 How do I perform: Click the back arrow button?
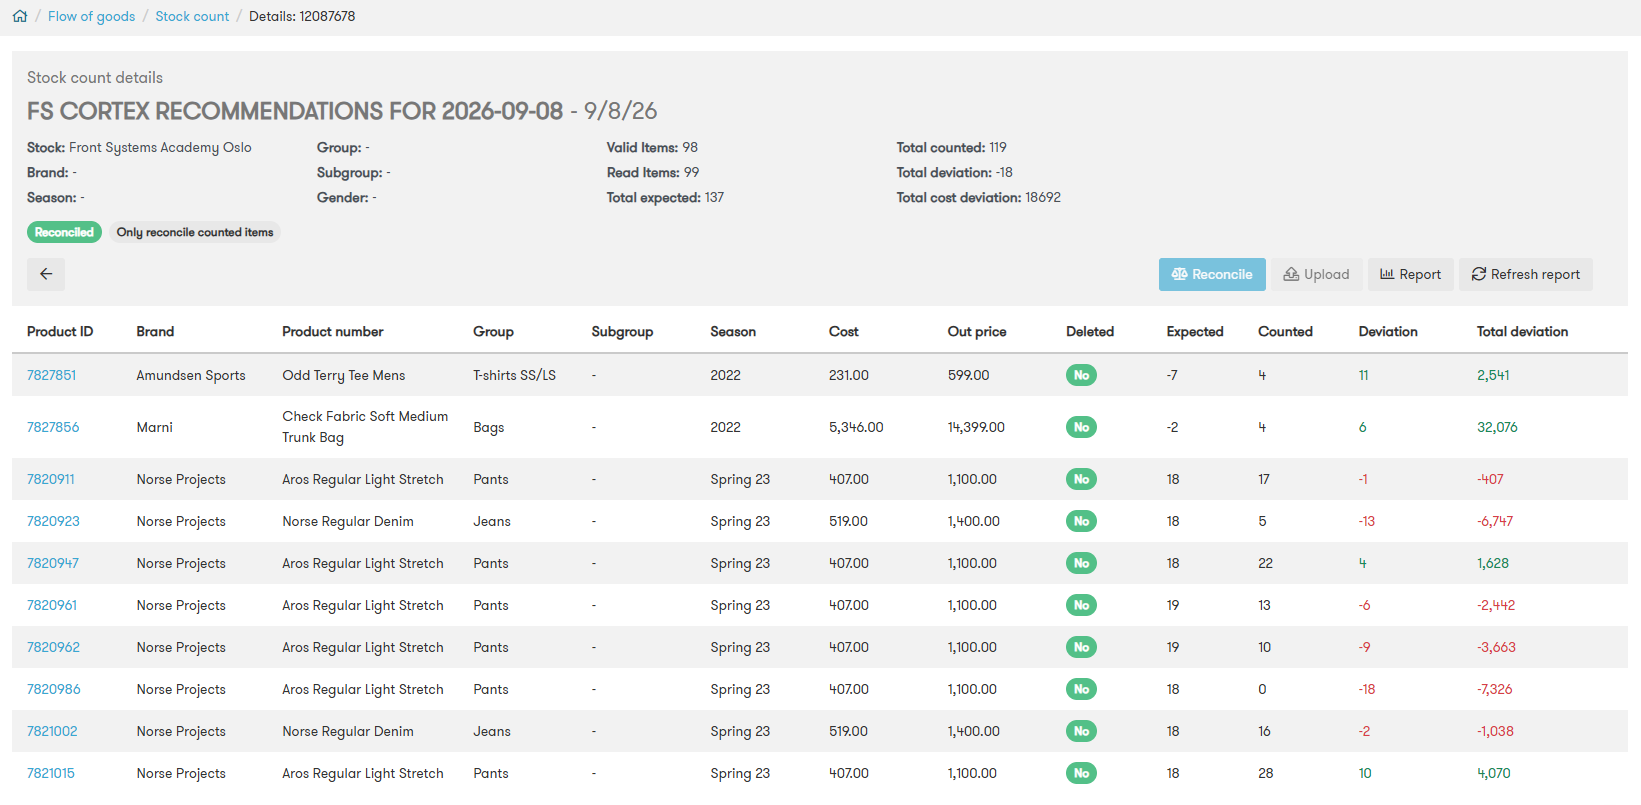(46, 274)
